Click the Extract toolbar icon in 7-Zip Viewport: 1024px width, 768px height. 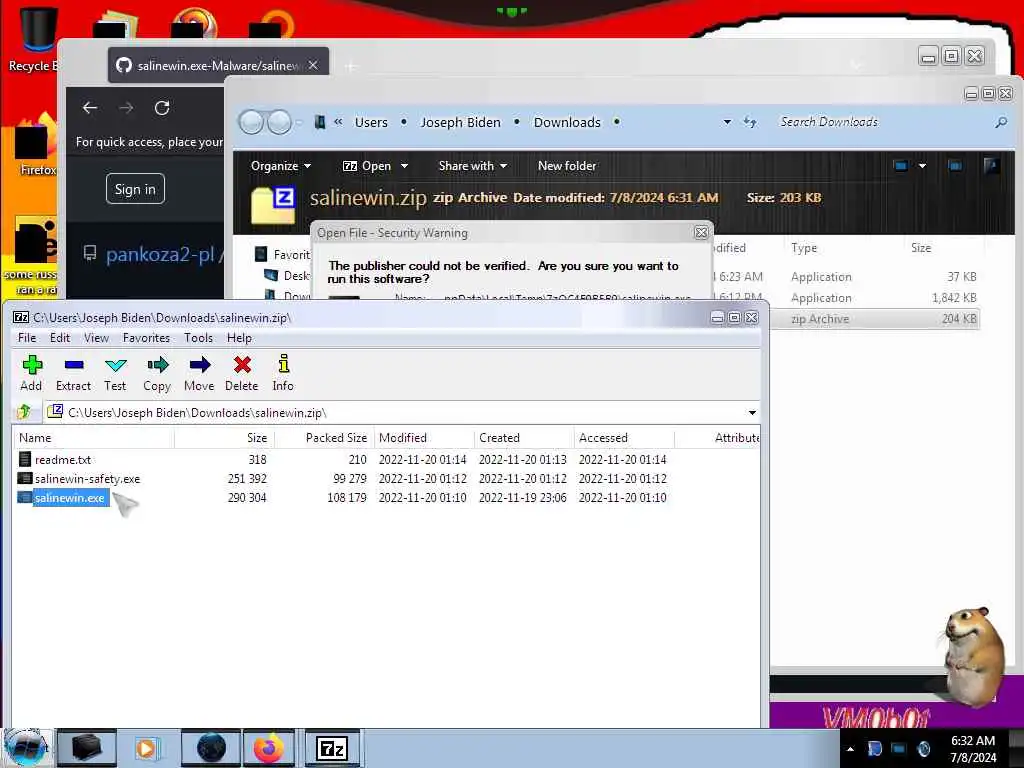click(73, 374)
